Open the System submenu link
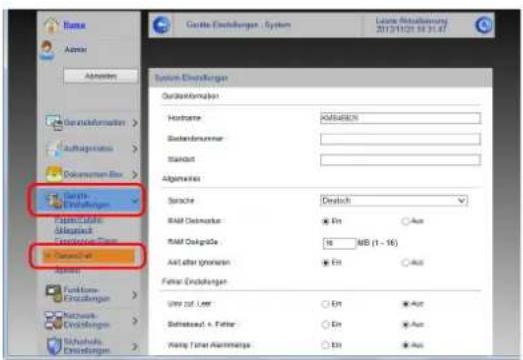The height and width of the screenshot is (360, 523). tap(67, 270)
